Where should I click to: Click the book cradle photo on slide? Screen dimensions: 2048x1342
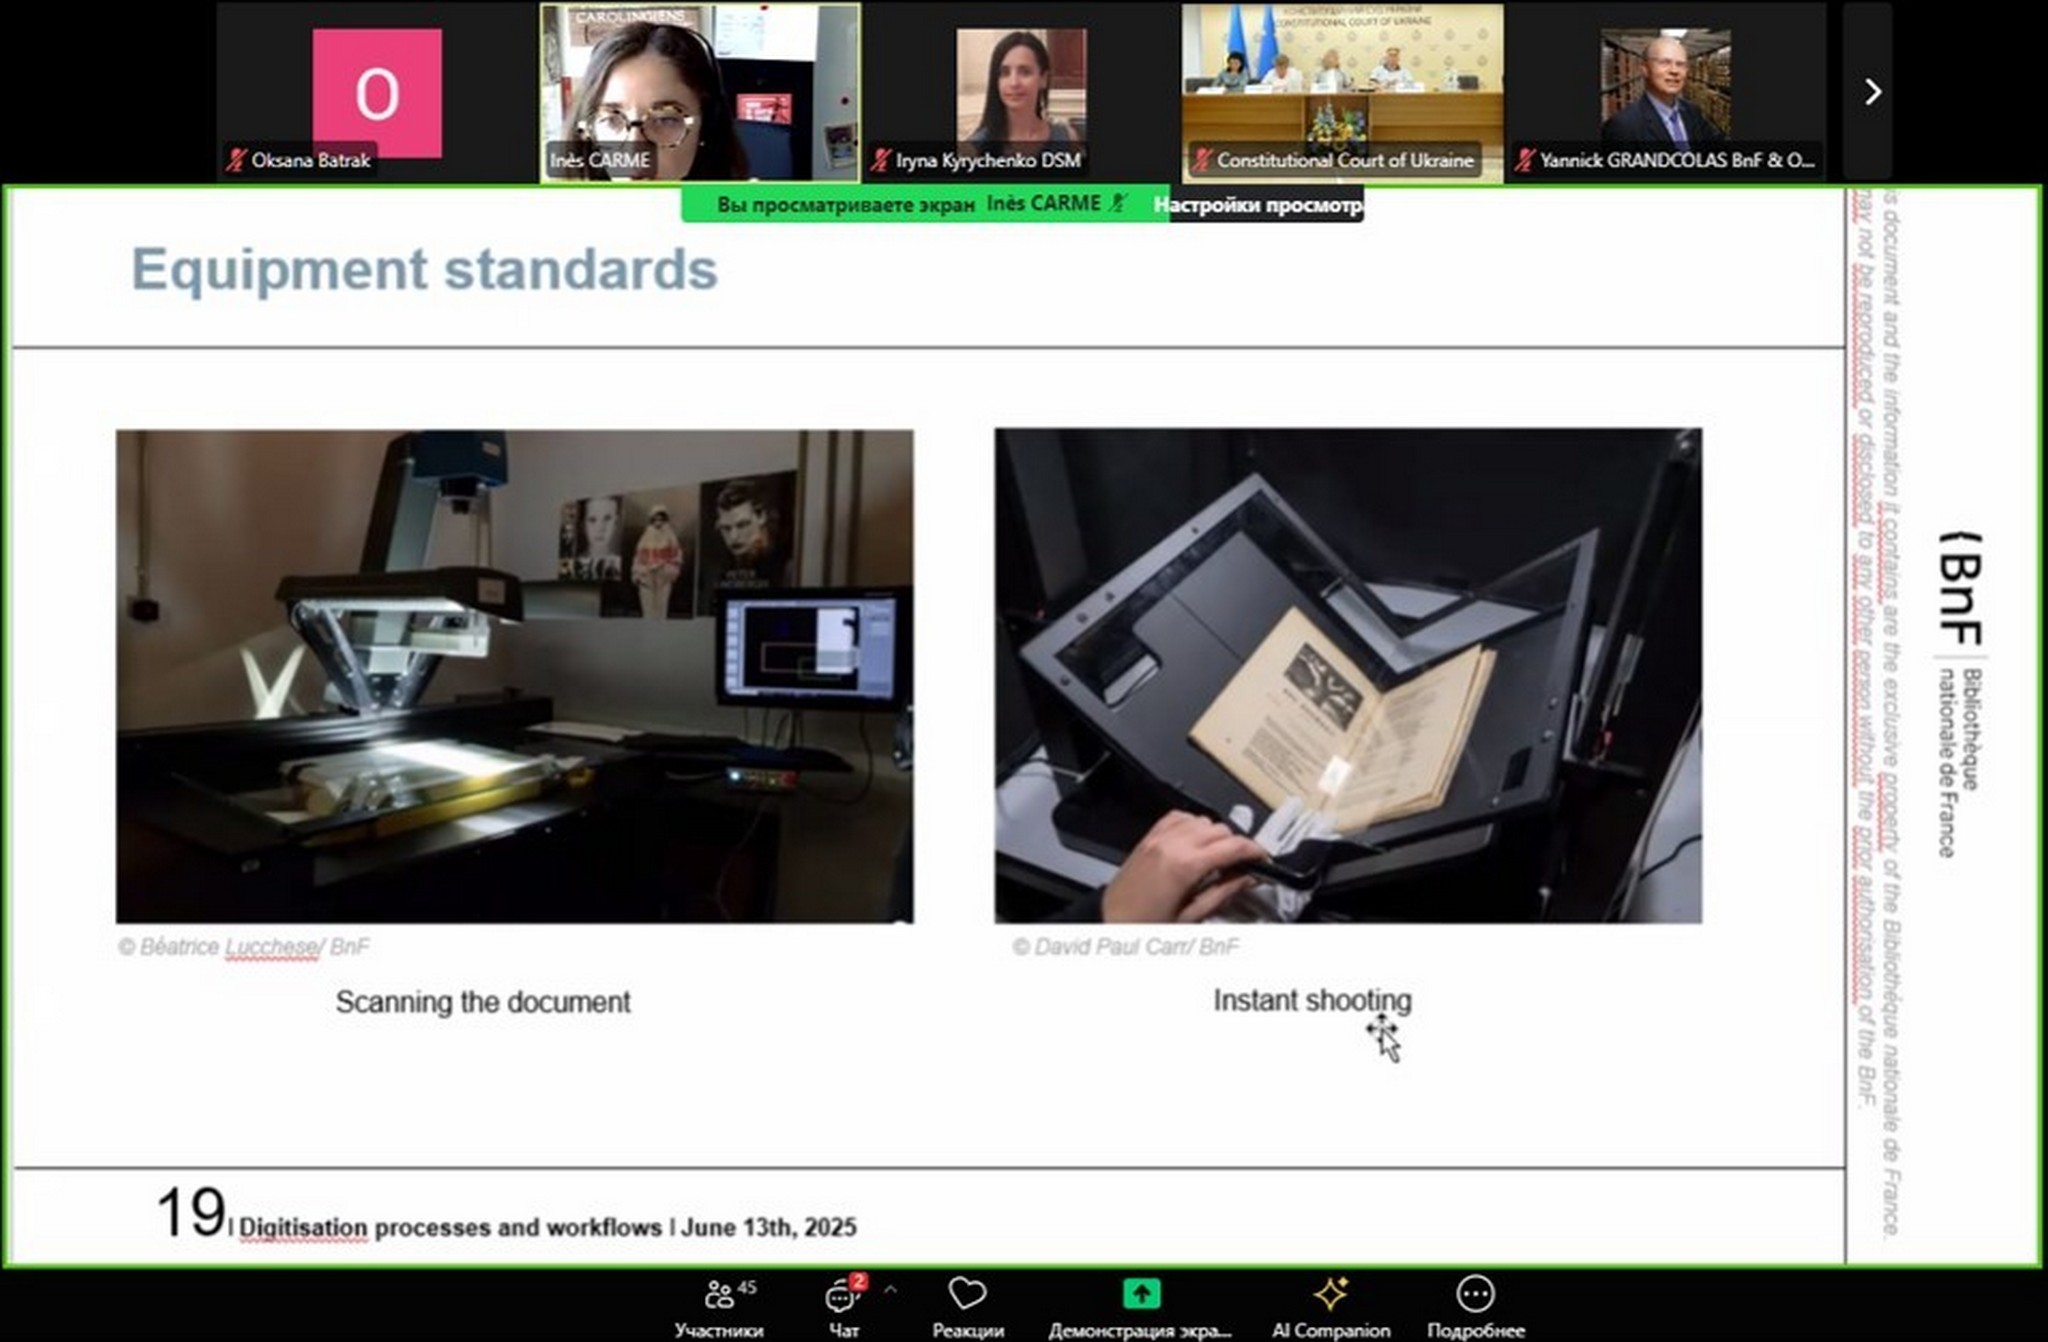[1348, 676]
